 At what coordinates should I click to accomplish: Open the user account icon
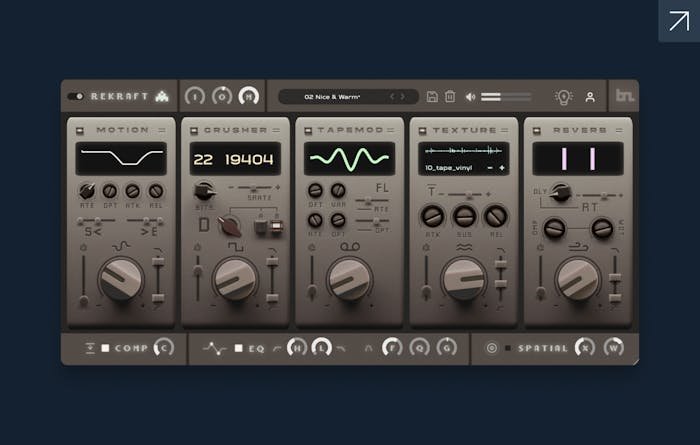click(x=590, y=97)
